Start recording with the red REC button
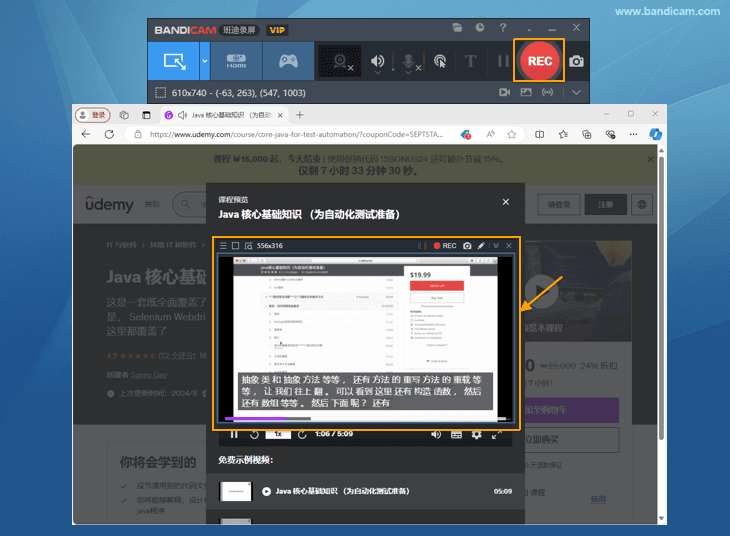 coord(539,61)
